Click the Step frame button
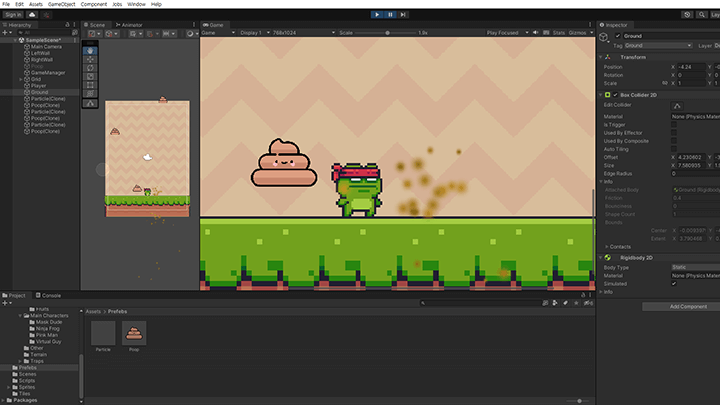The image size is (720, 405). pyautogui.click(x=403, y=15)
